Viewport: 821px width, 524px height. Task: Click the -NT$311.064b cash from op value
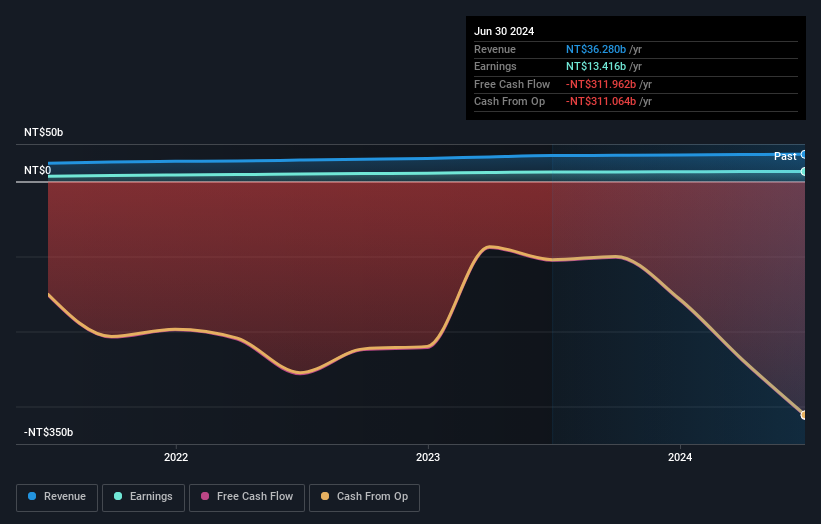[601, 102]
